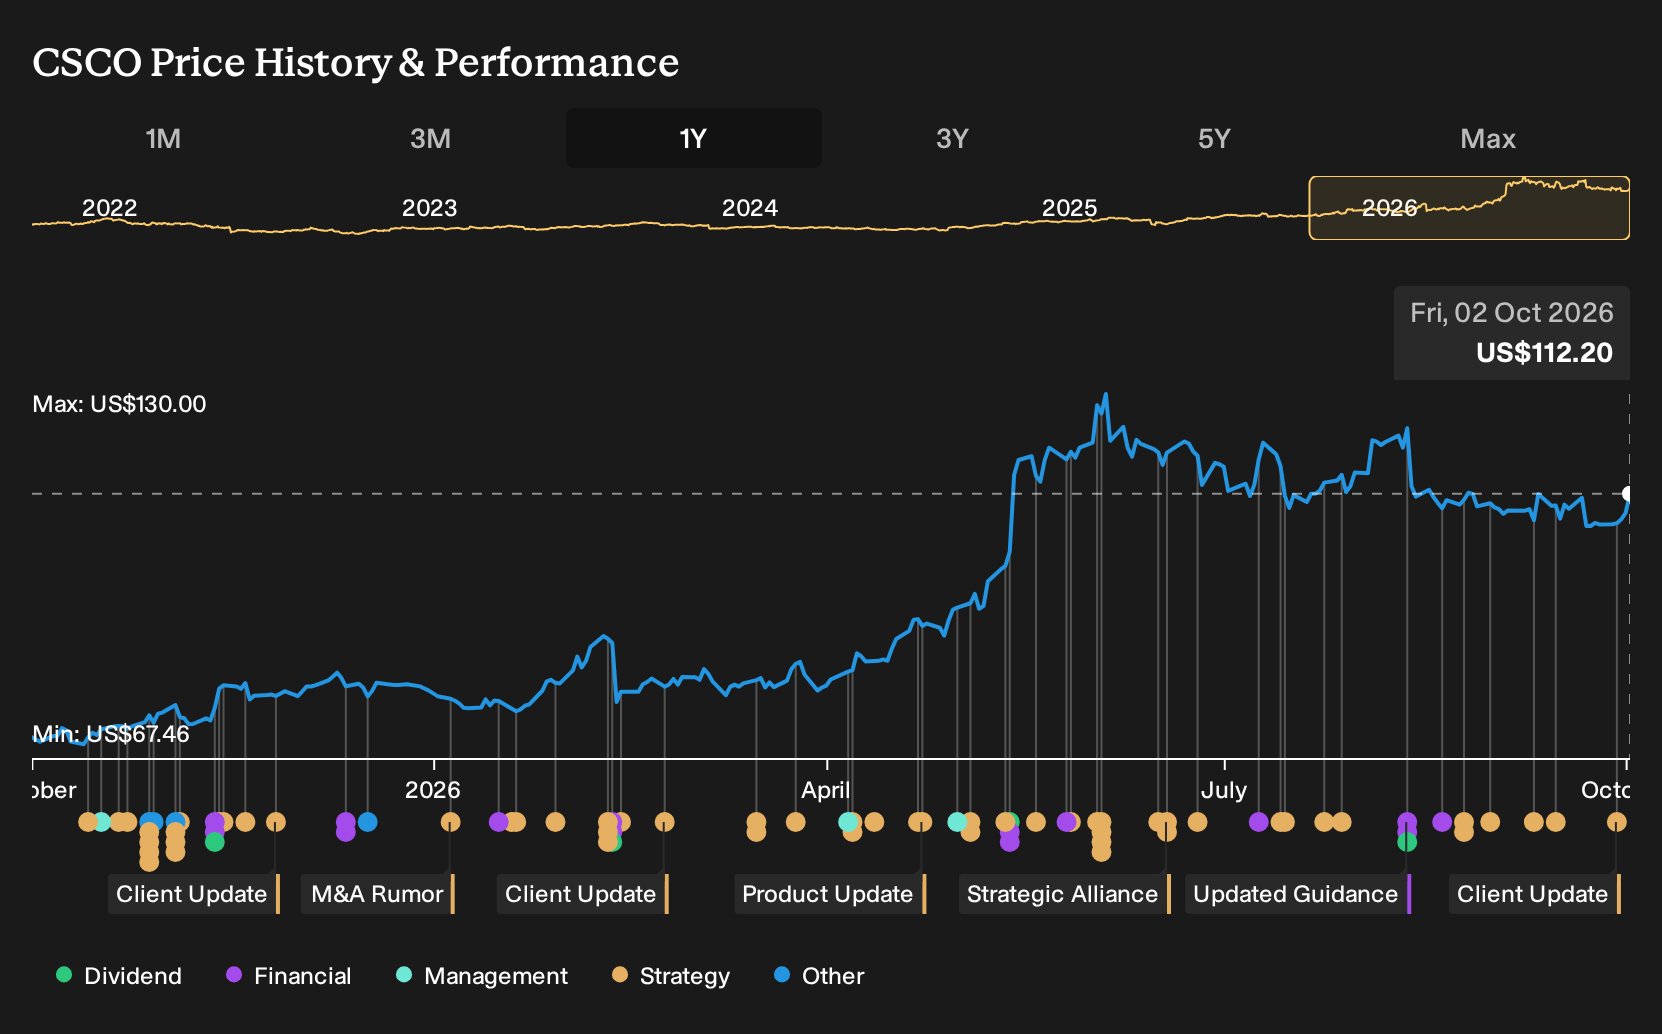
Task: Toggle the Other legend entry
Action: click(819, 976)
